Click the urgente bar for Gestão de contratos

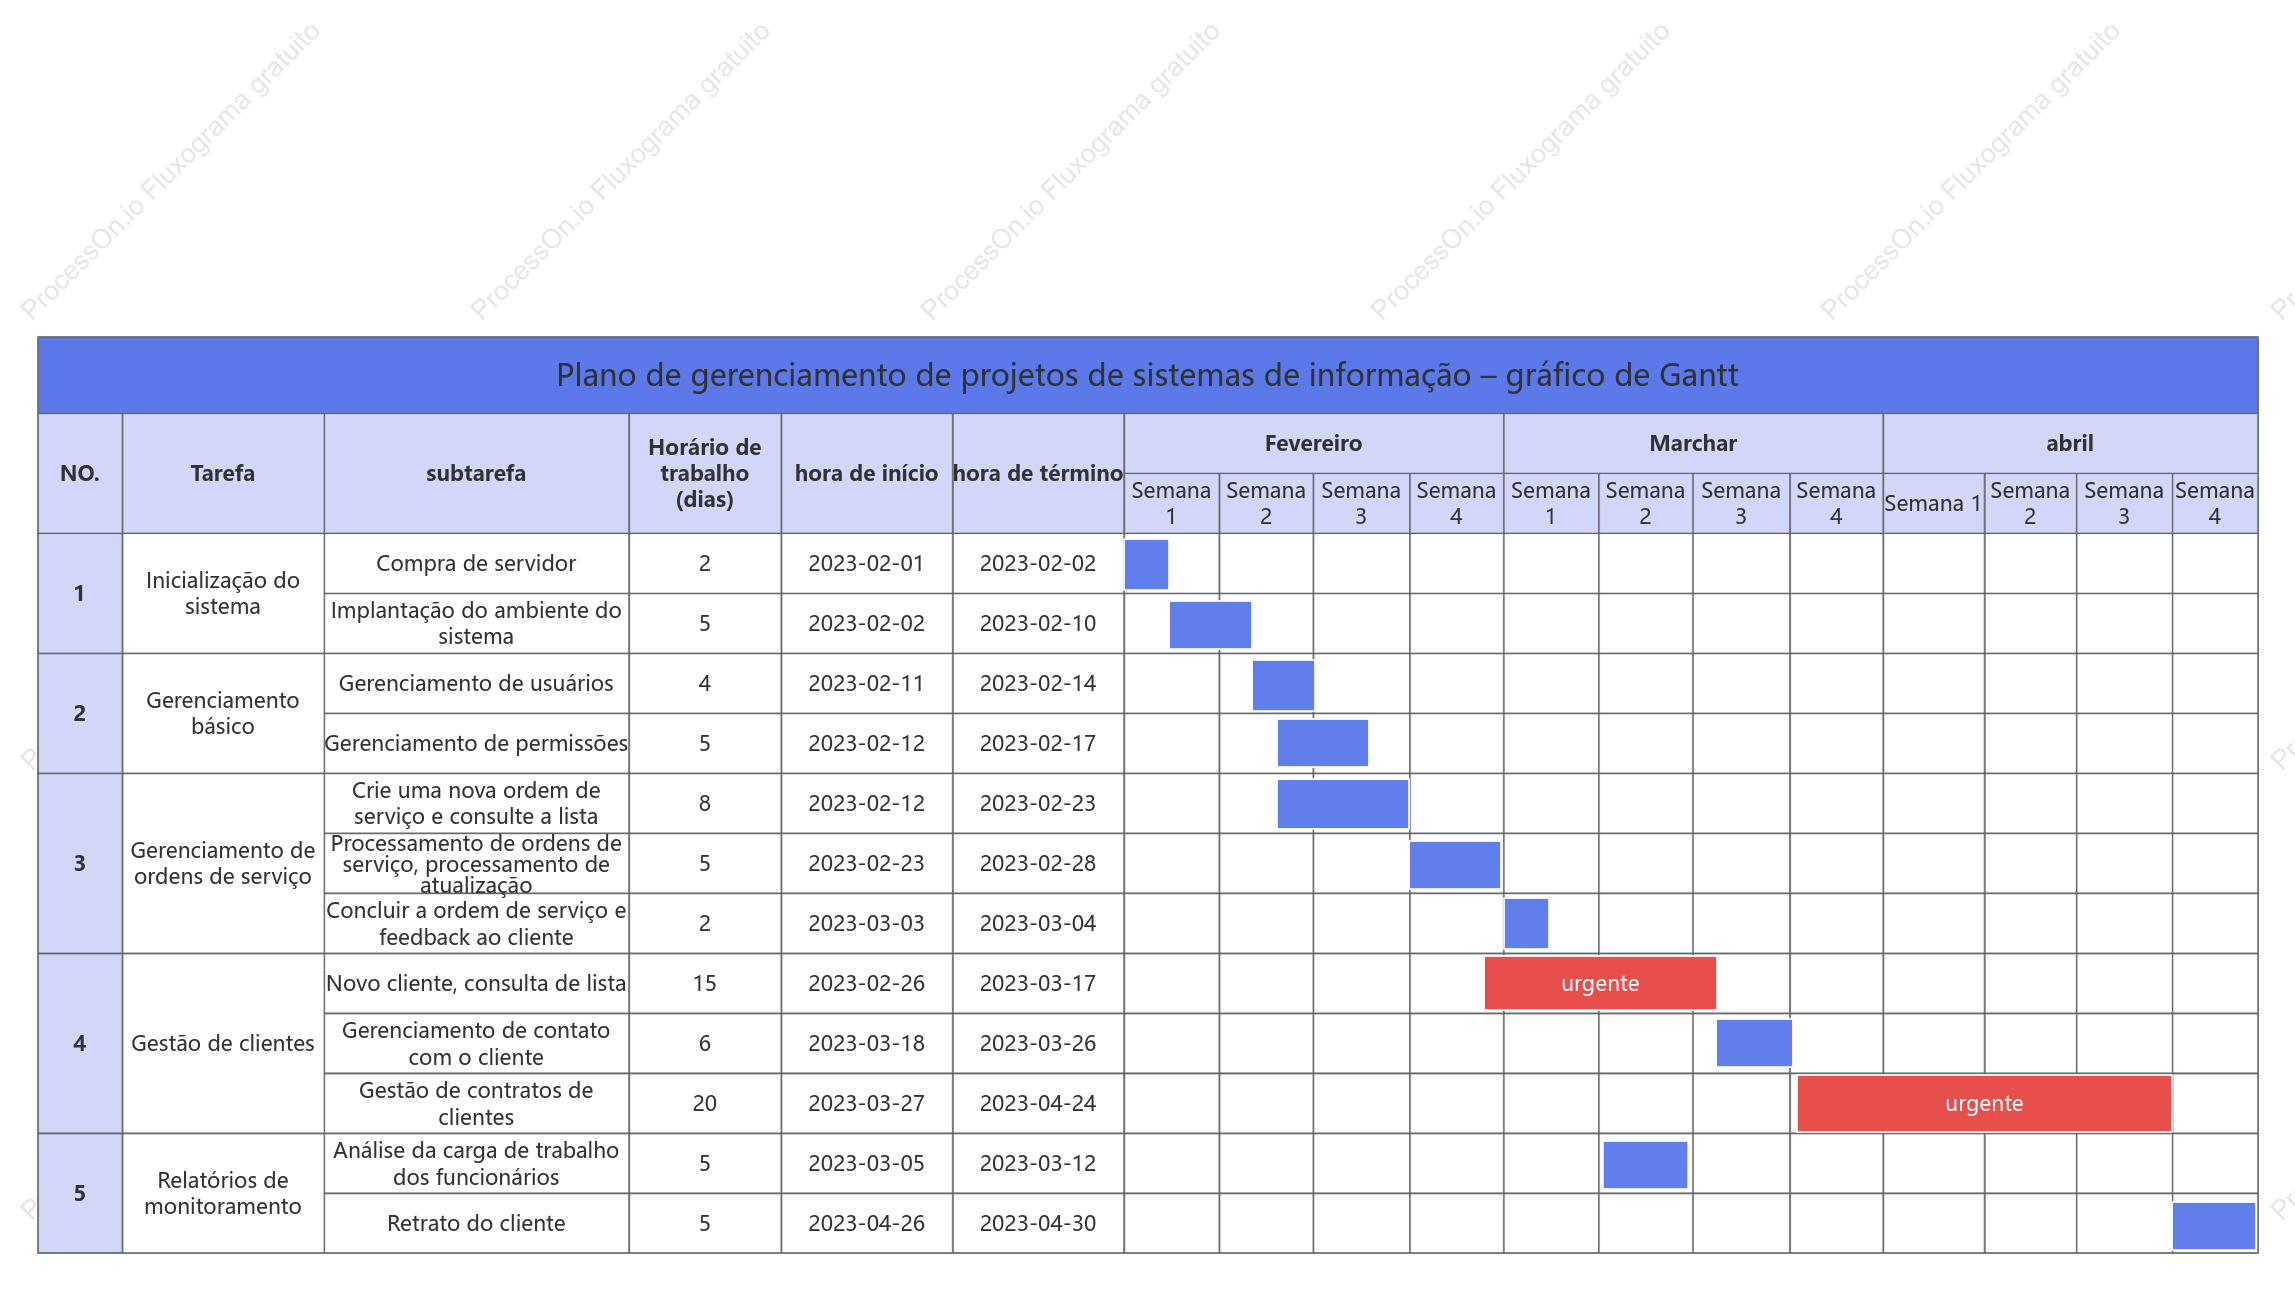1984,1103
